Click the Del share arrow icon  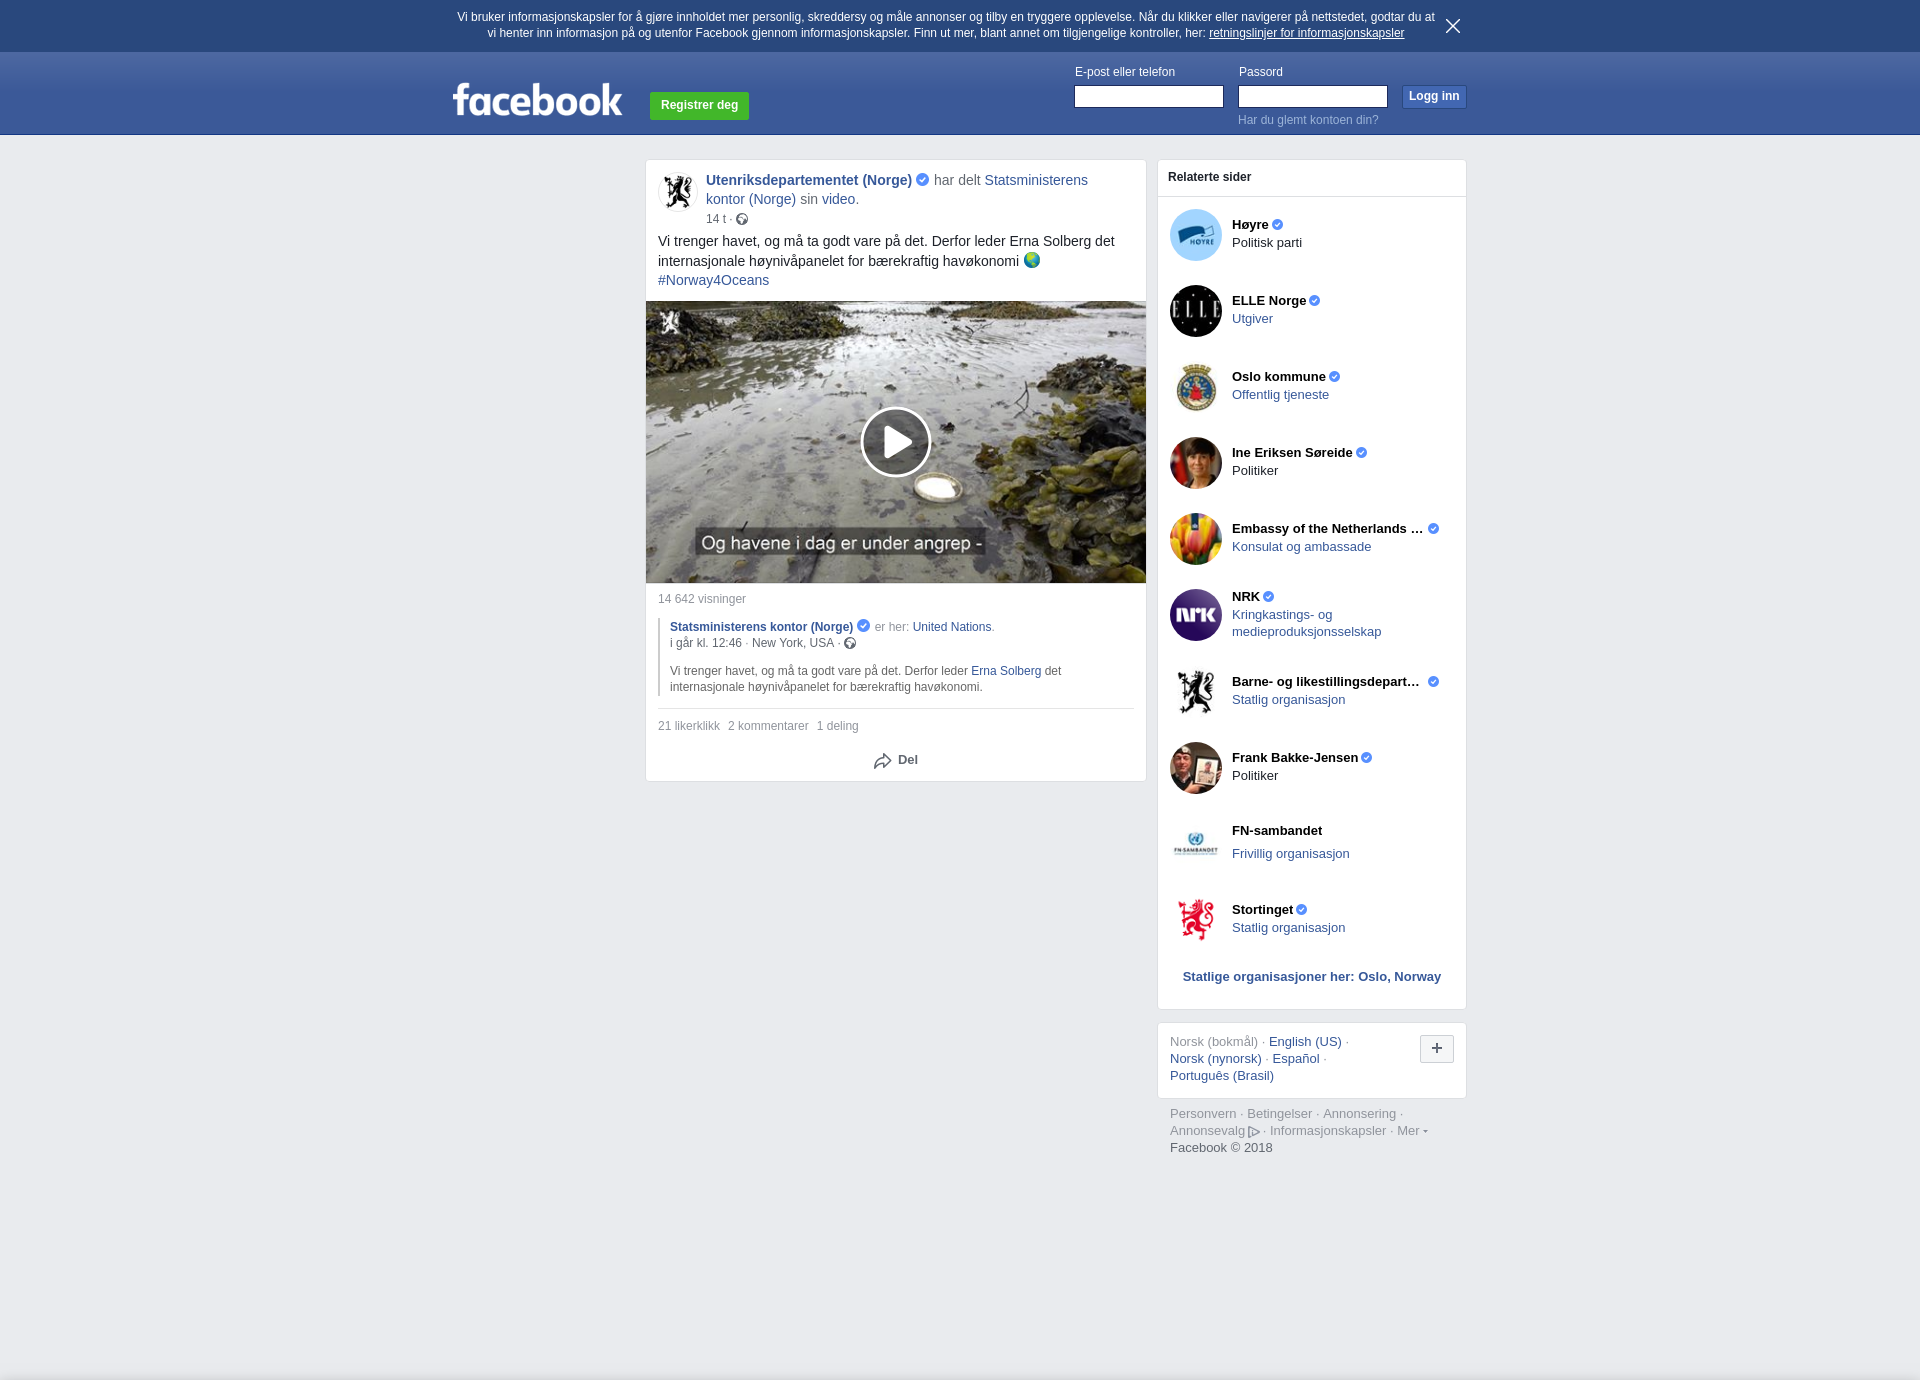pos(882,761)
